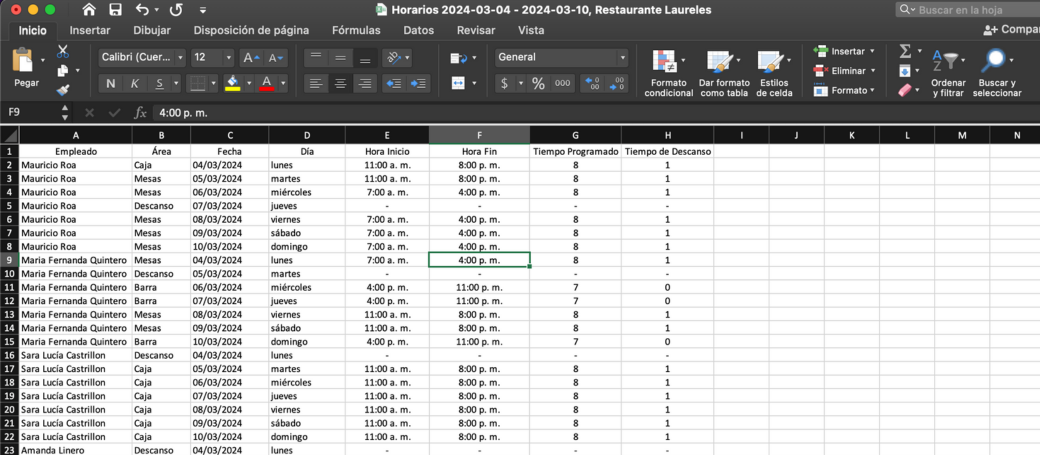1040x455 pixels.
Task: Click the Cut scissors icon
Action: point(63,51)
